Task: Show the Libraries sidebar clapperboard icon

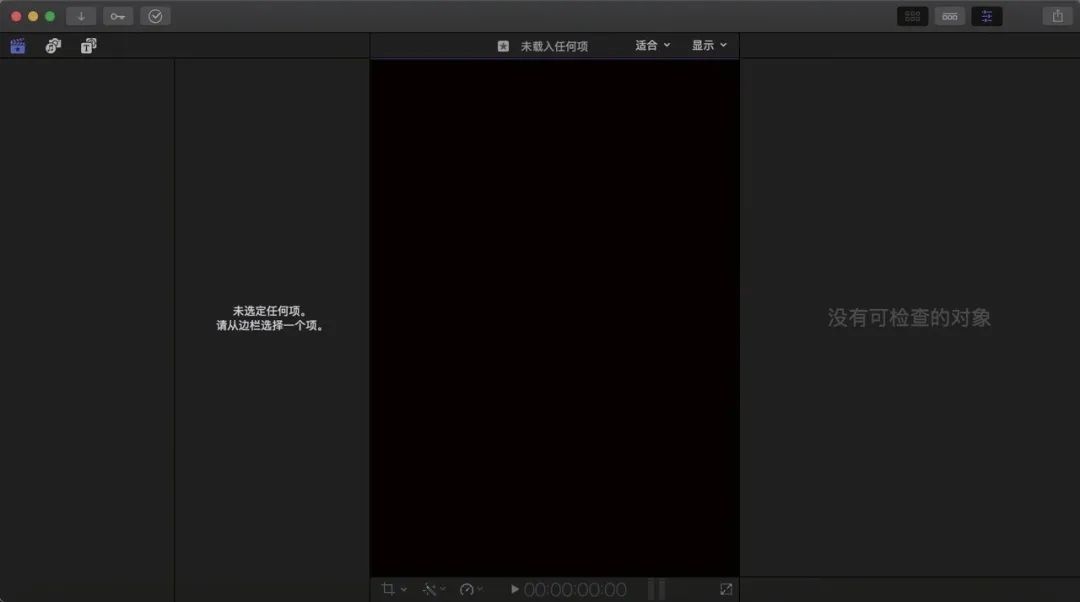Action: [18, 46]
